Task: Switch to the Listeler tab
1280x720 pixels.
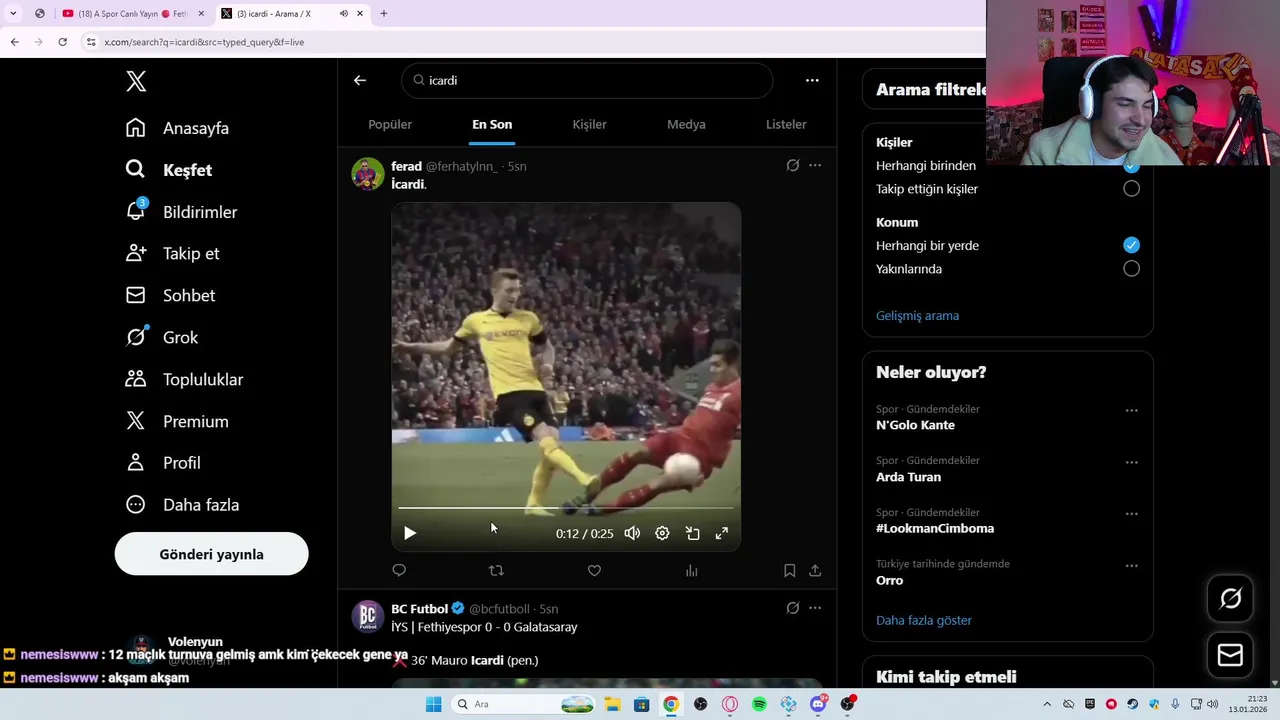Action: click(x=786, y=124)
